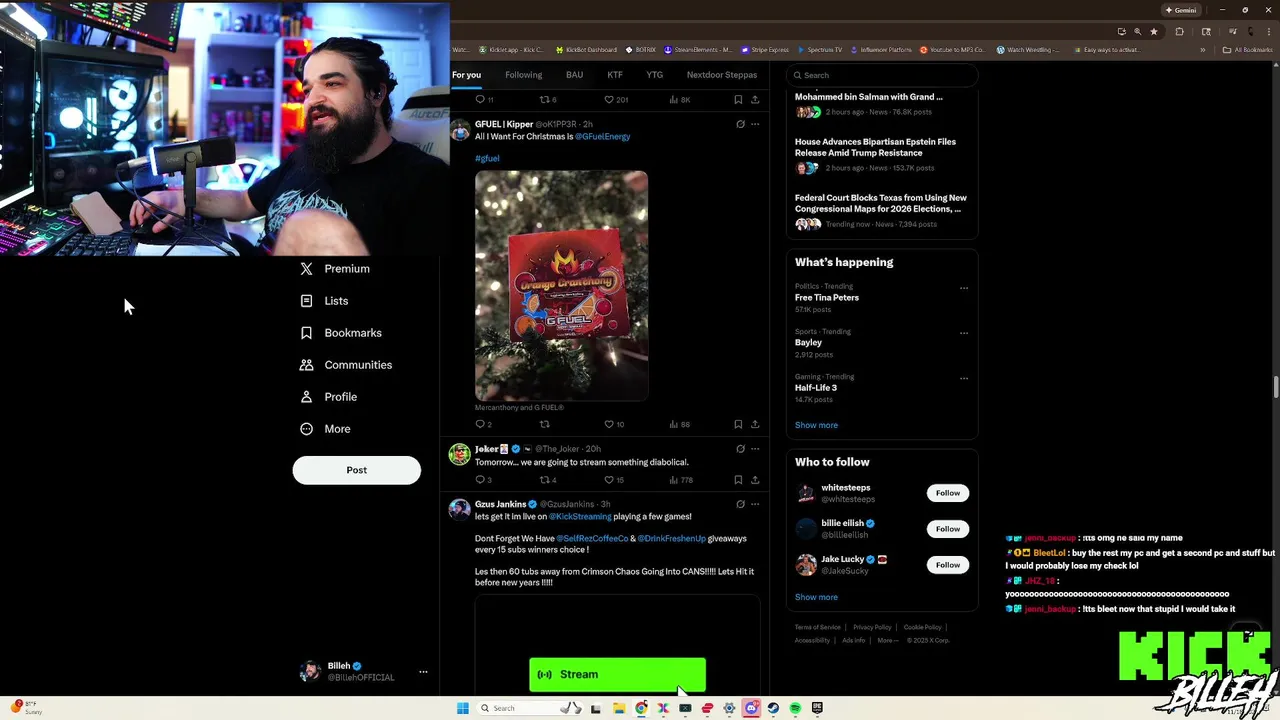
Task: Open the Free Tina Peters trend
Action: point(827,298)
